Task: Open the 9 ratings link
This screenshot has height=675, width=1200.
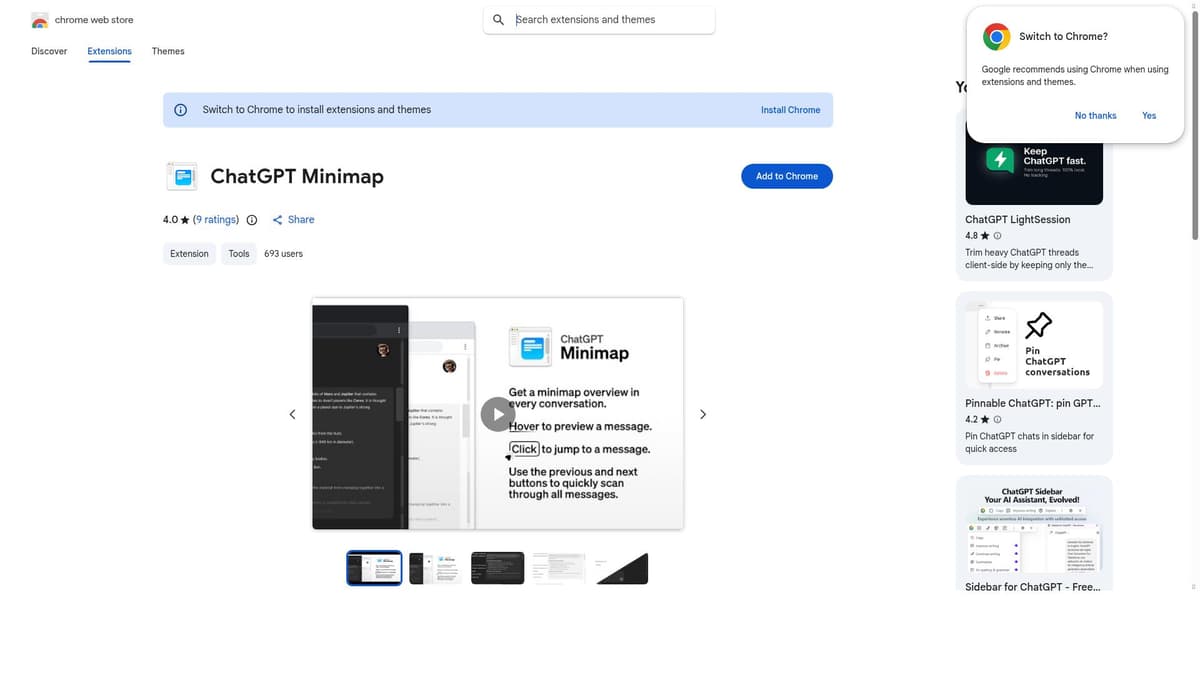Action: 216,220
